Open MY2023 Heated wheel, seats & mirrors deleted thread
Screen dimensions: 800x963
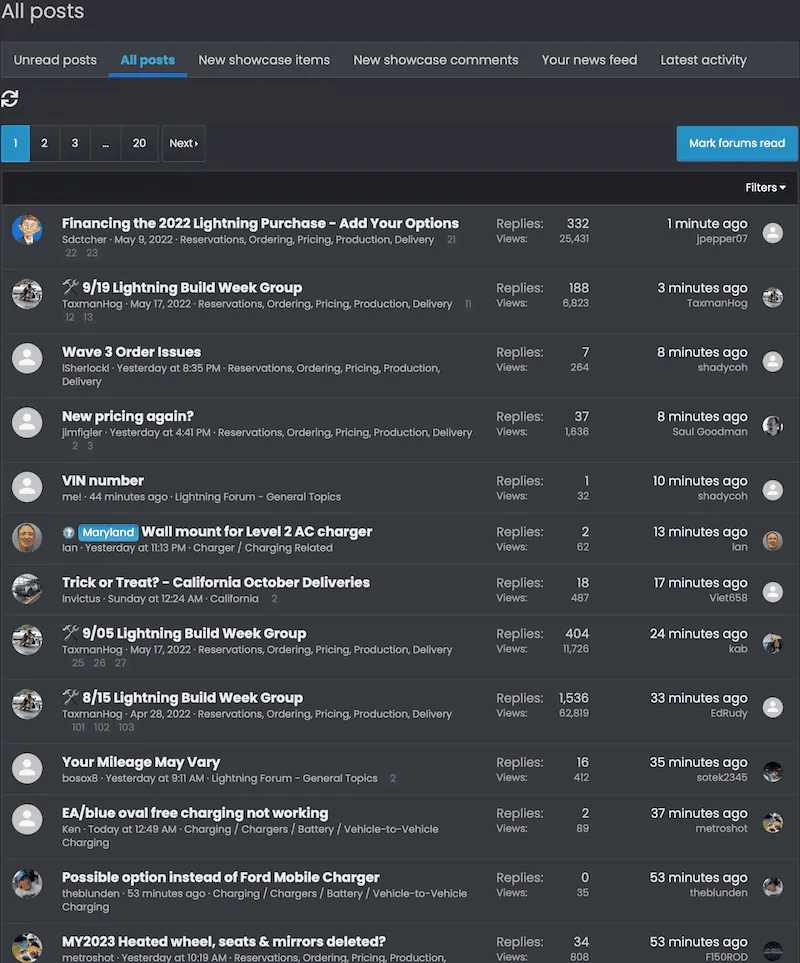(x=224, y=942)
